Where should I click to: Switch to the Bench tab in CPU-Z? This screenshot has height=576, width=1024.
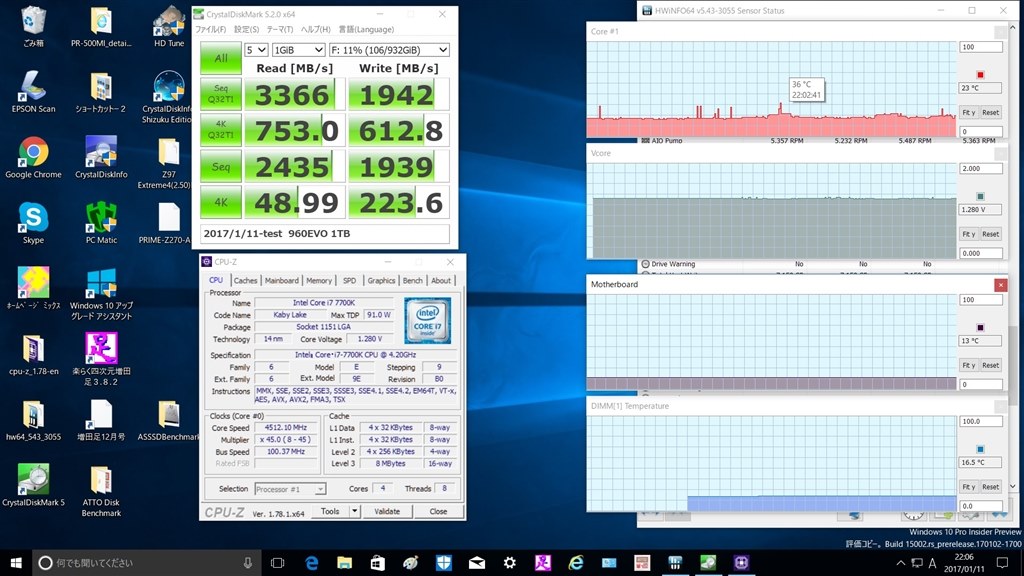(412, 280)
